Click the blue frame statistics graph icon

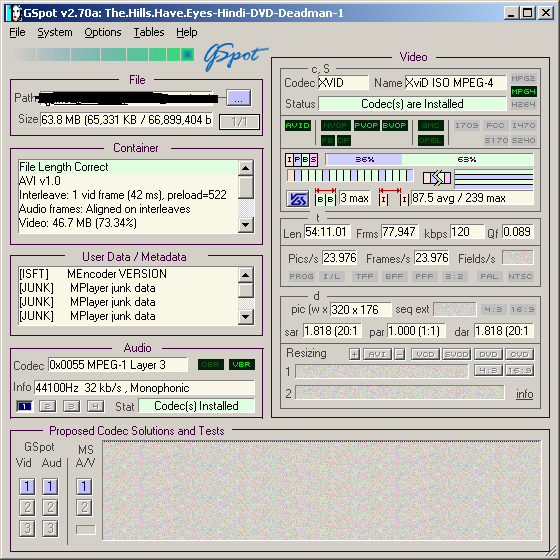[x=298, y=199]
